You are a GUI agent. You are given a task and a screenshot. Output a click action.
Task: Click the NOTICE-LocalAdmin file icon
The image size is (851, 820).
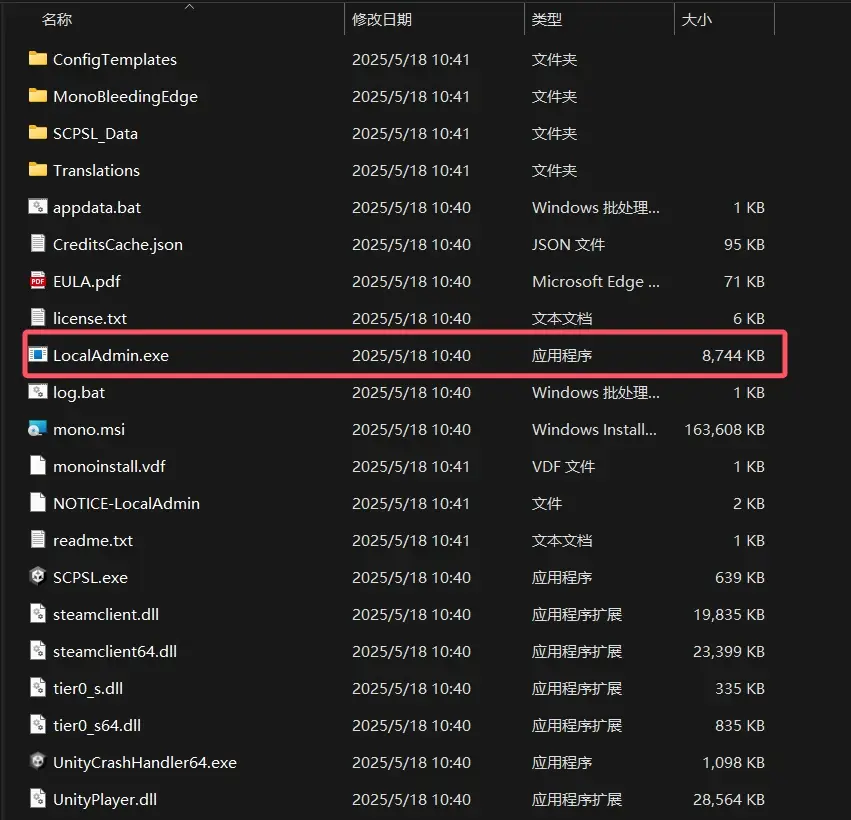click(x=37, y=503)
